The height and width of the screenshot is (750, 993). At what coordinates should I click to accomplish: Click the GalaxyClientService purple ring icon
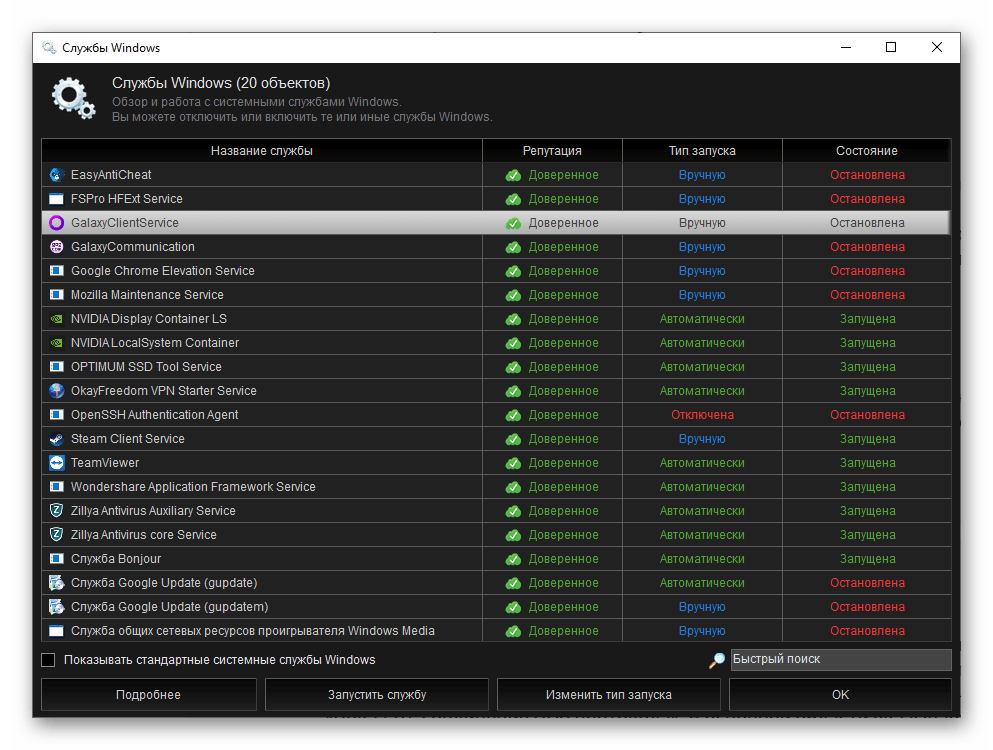[x=56, y=223]
